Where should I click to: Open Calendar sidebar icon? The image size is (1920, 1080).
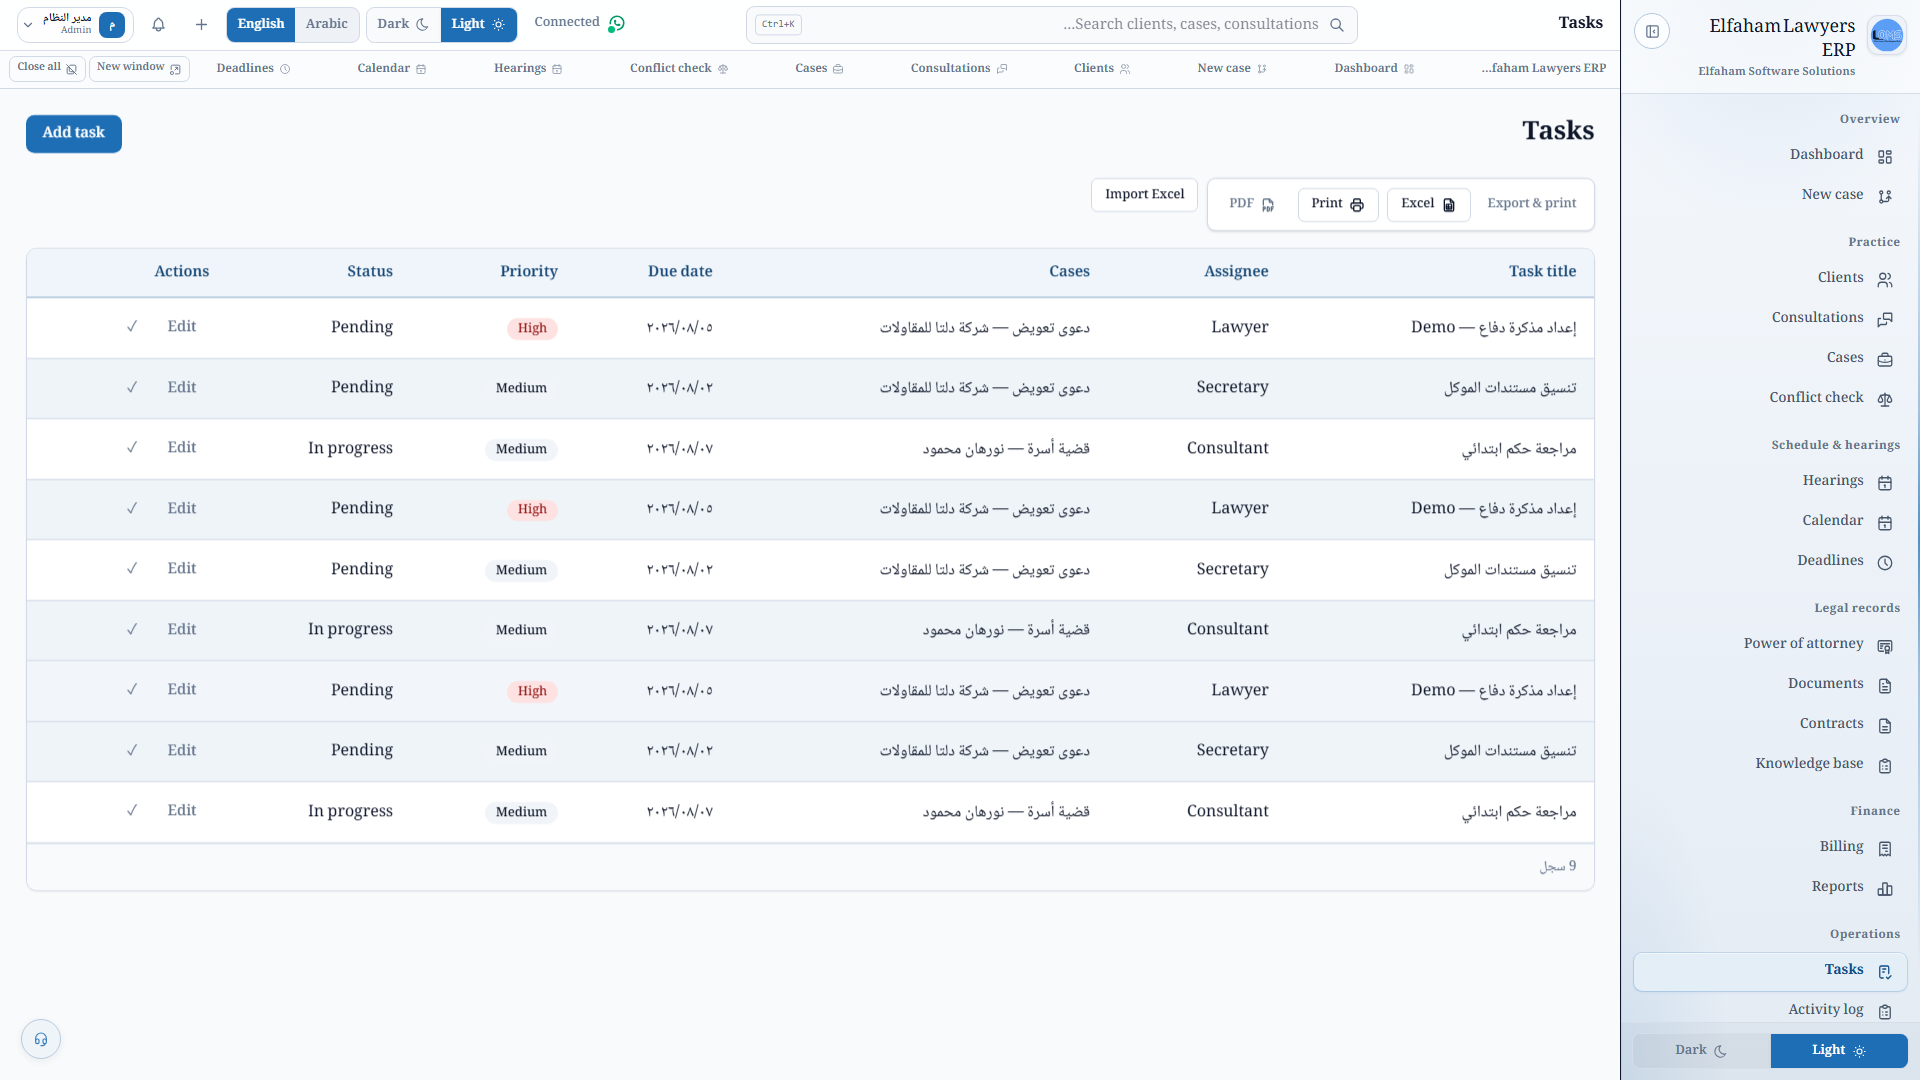tap(1885, 523)
